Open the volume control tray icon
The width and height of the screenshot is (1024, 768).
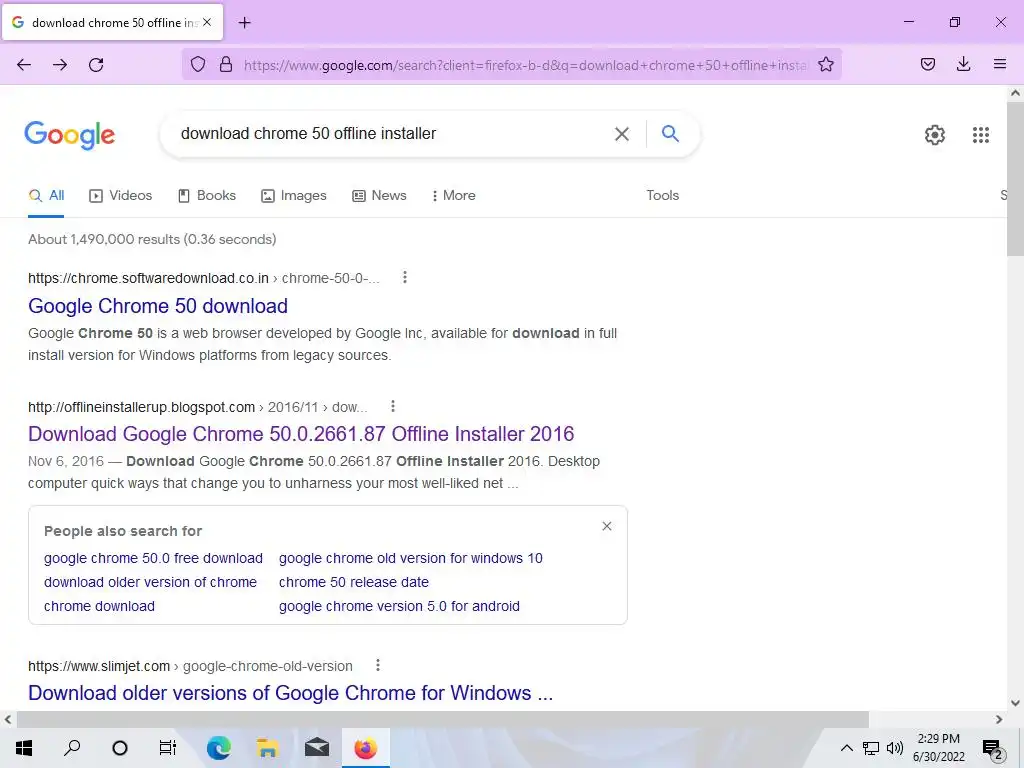click(895, 748)
